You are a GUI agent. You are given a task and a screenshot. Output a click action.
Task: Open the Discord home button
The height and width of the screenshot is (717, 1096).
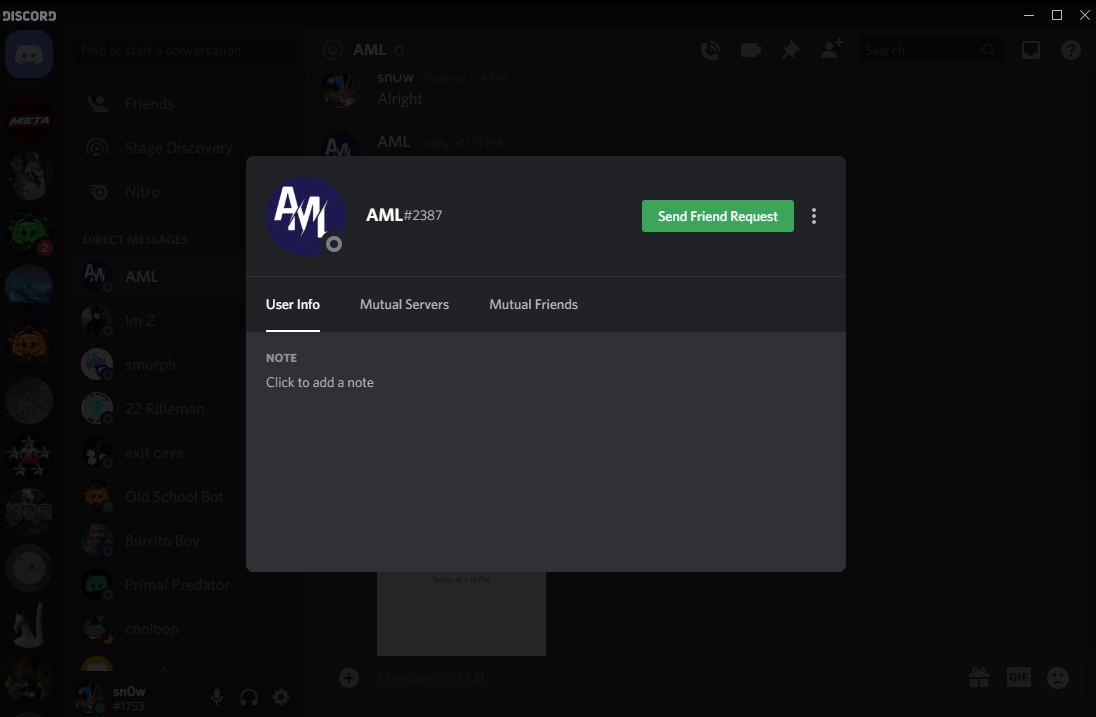point(29,54)
